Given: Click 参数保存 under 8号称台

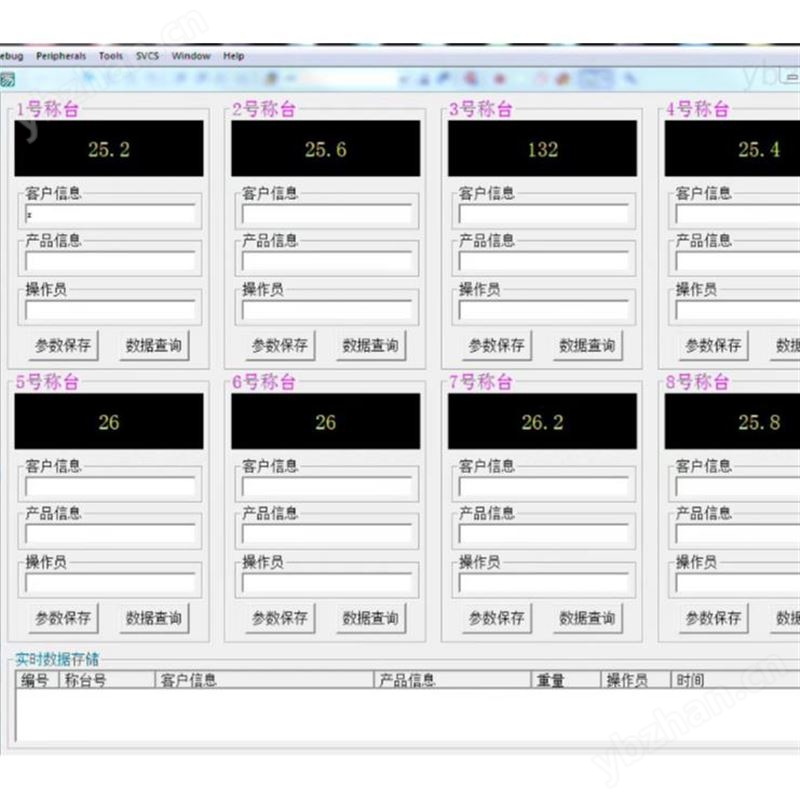Looking at the screenshot, I should click(714, 618).
